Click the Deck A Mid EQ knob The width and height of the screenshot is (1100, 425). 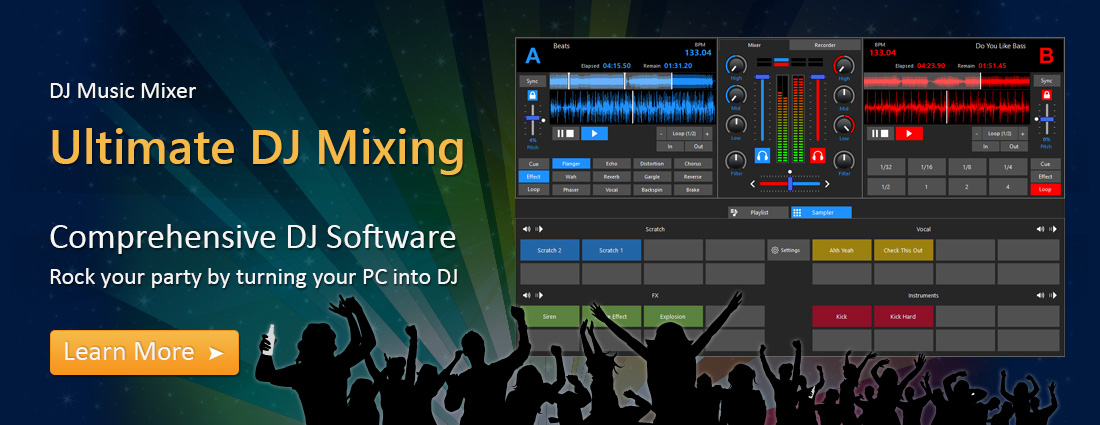point(736,95)
